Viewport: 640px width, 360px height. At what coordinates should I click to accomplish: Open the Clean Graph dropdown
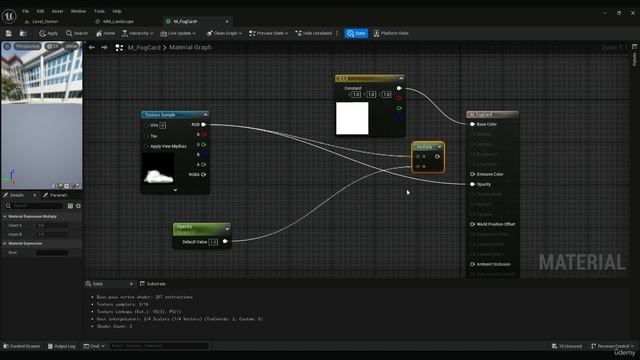[224, 33]
